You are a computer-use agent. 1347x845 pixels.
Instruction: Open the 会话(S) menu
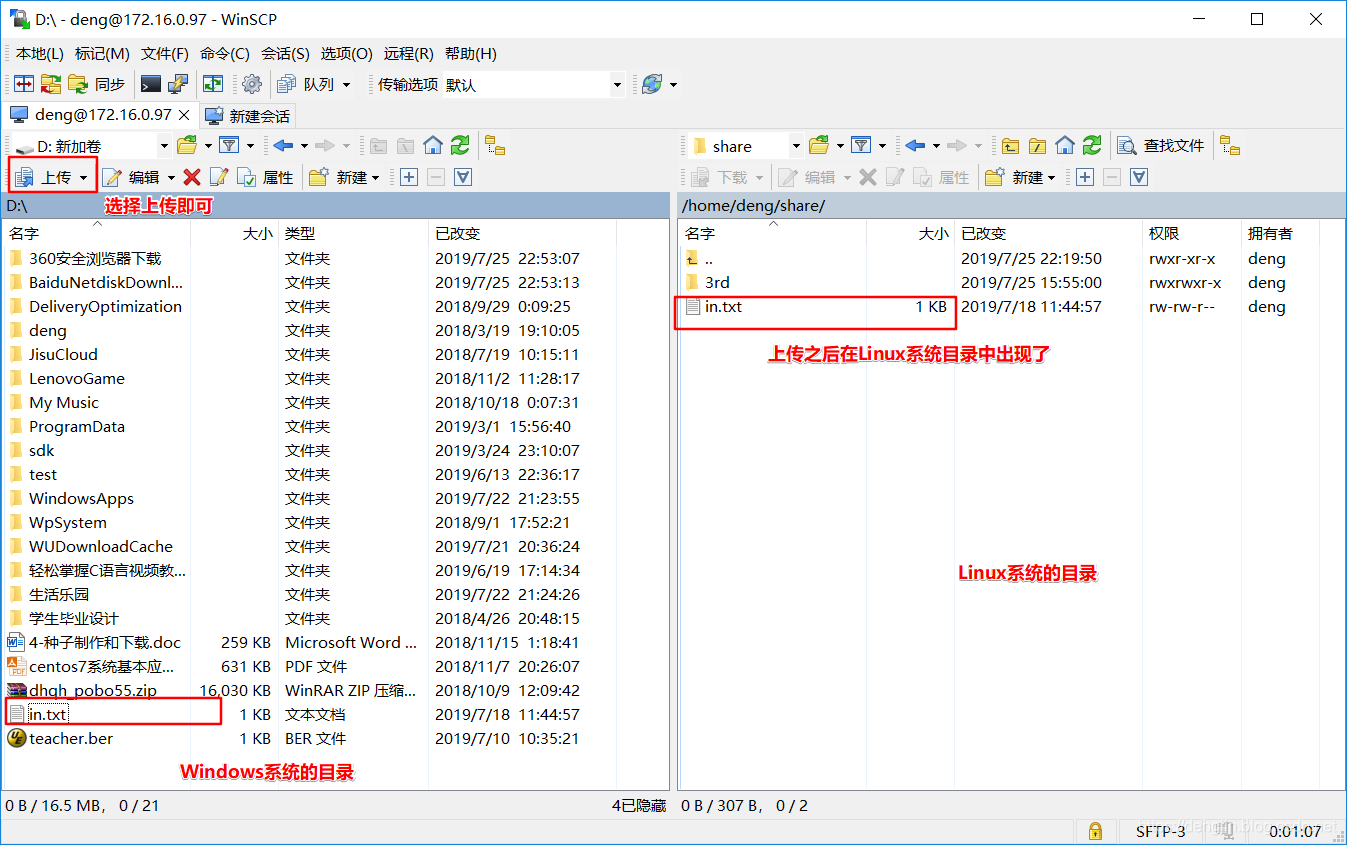point(286,53)
